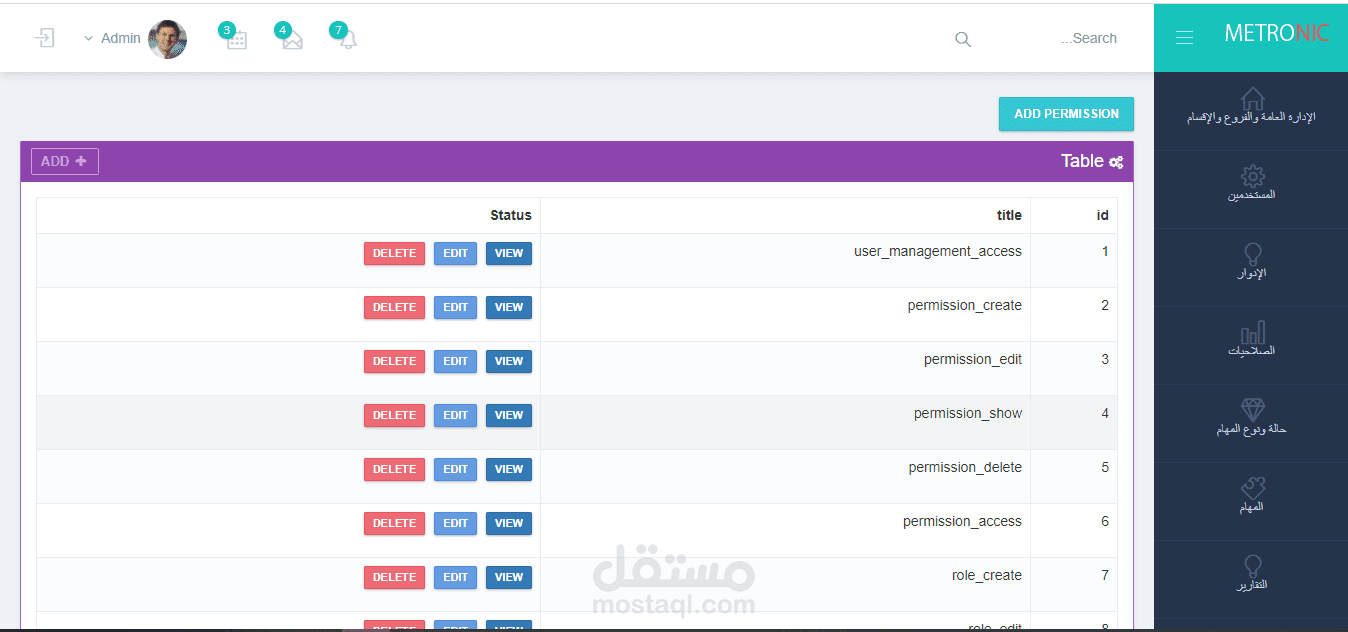Delete the permission_access row
The image size is (1348, 632).
tap(394, 524)
